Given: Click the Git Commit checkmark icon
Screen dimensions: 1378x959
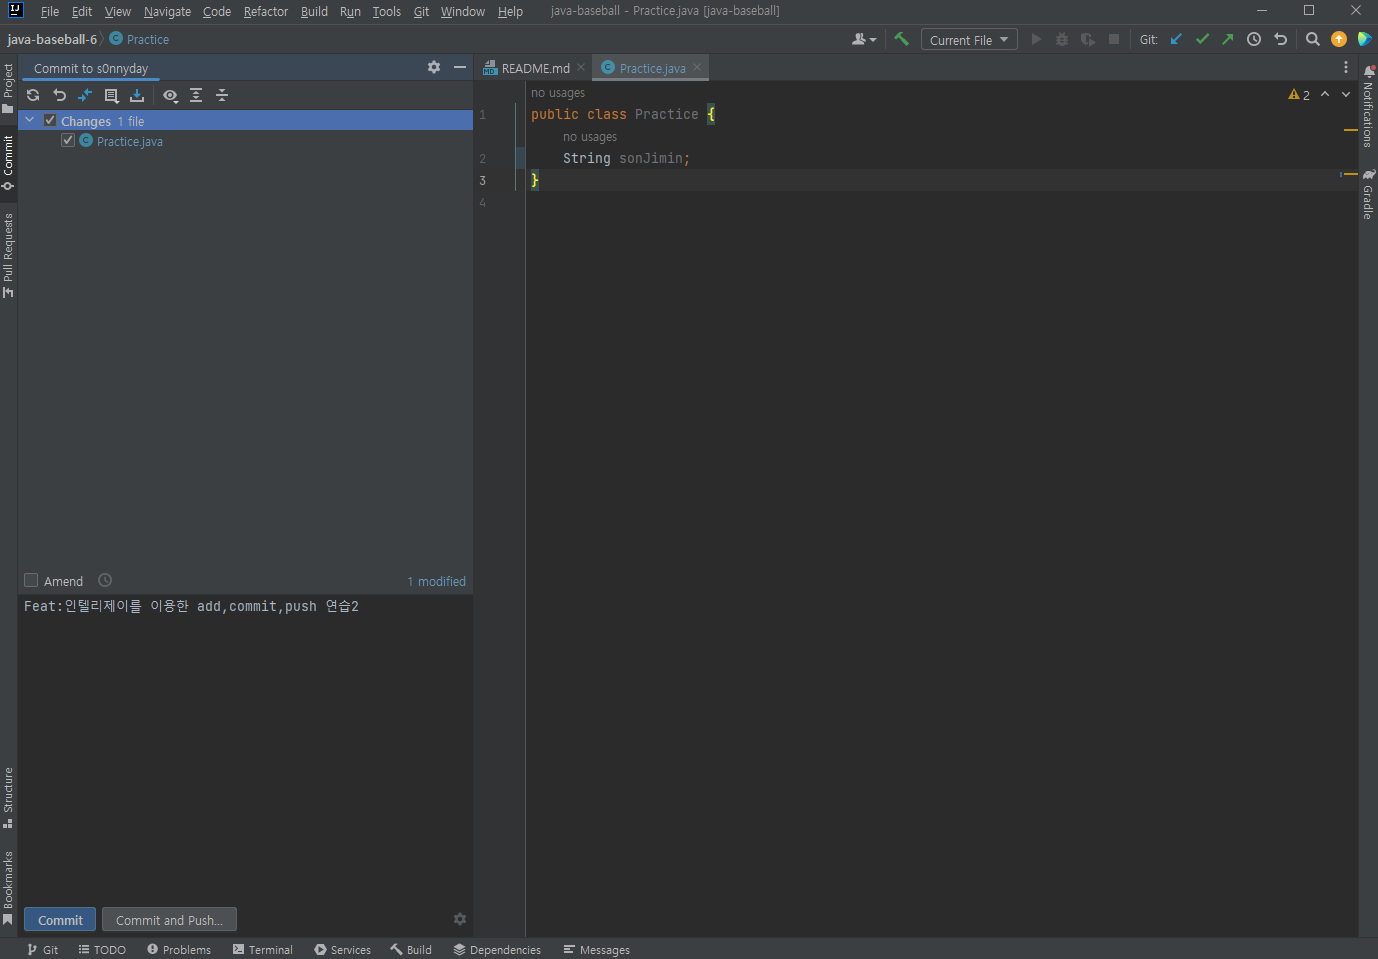Looking at the screenshot, I should click(1202, 39).
